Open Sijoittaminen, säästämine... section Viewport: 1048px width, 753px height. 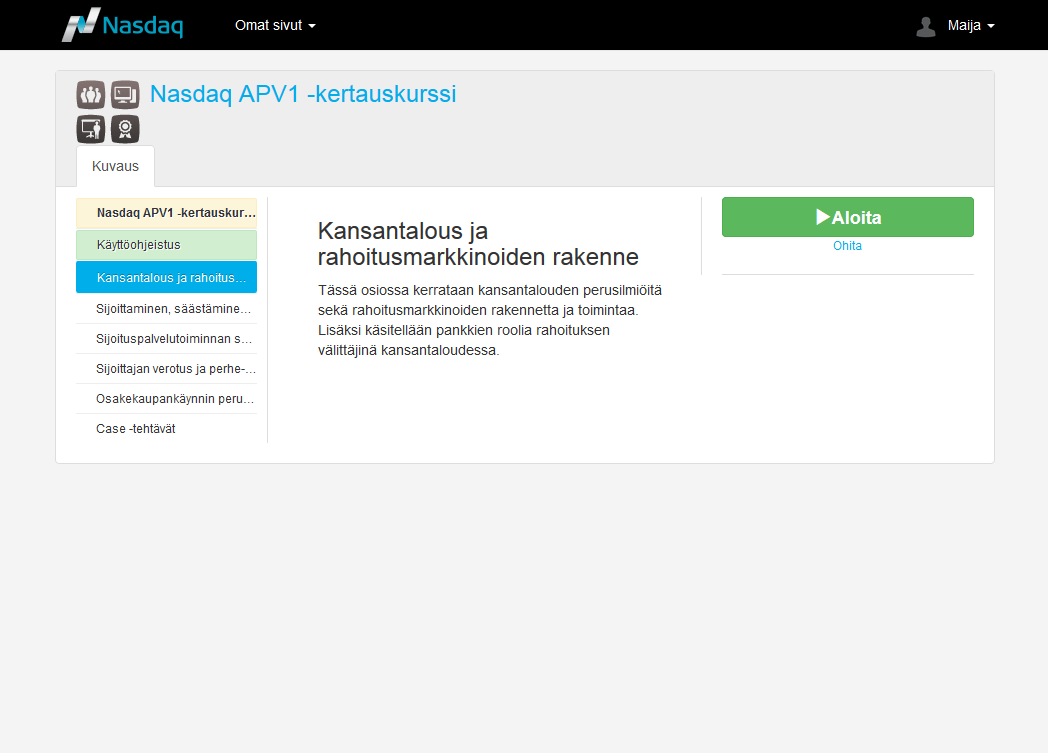click(166, 309)
